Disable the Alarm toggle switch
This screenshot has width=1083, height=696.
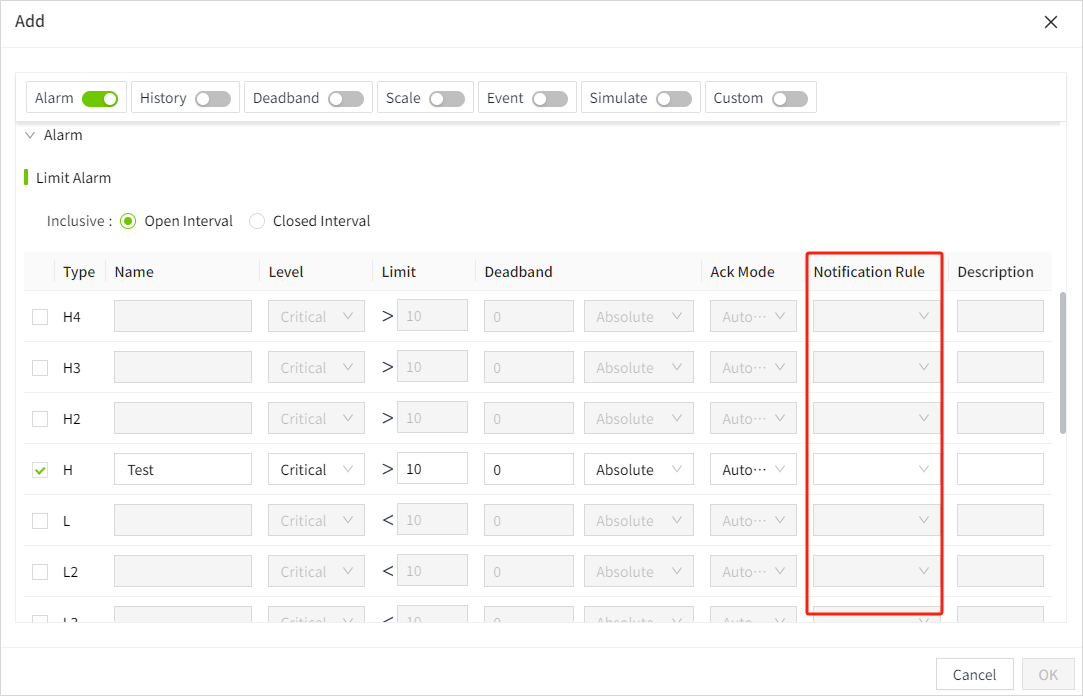coord(100,99)
